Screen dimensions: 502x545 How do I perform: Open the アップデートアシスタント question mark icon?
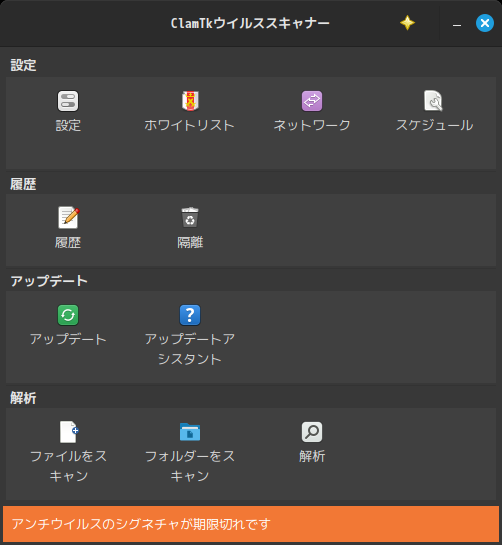pyautogui.click(x=190, y=315)
